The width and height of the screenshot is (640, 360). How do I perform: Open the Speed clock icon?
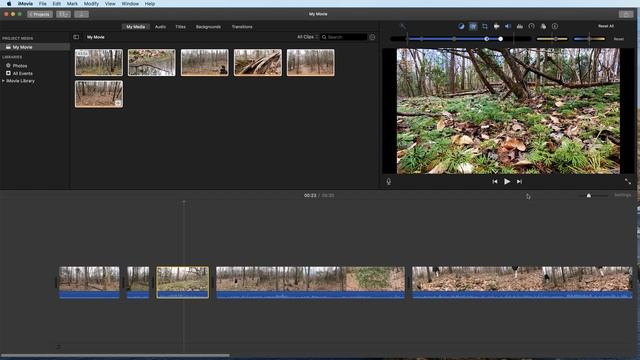531,26
